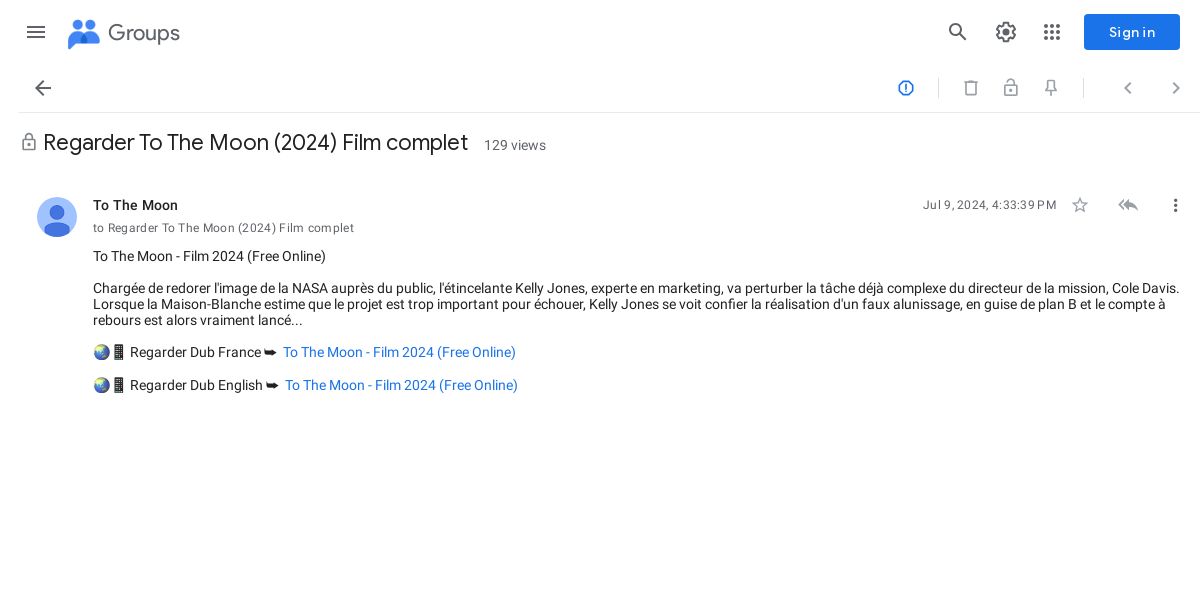
Task: Open the search icon
Action: pyautogui.click(x=958, y=32)
